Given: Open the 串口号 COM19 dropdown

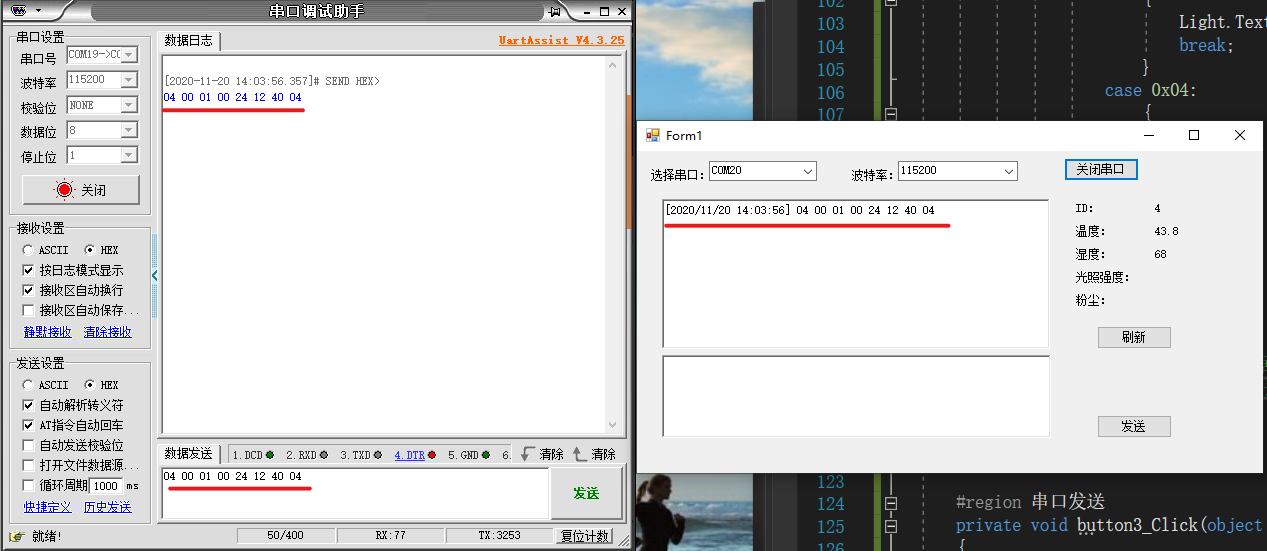Looking at the screenshot, I should coord(128,55).
